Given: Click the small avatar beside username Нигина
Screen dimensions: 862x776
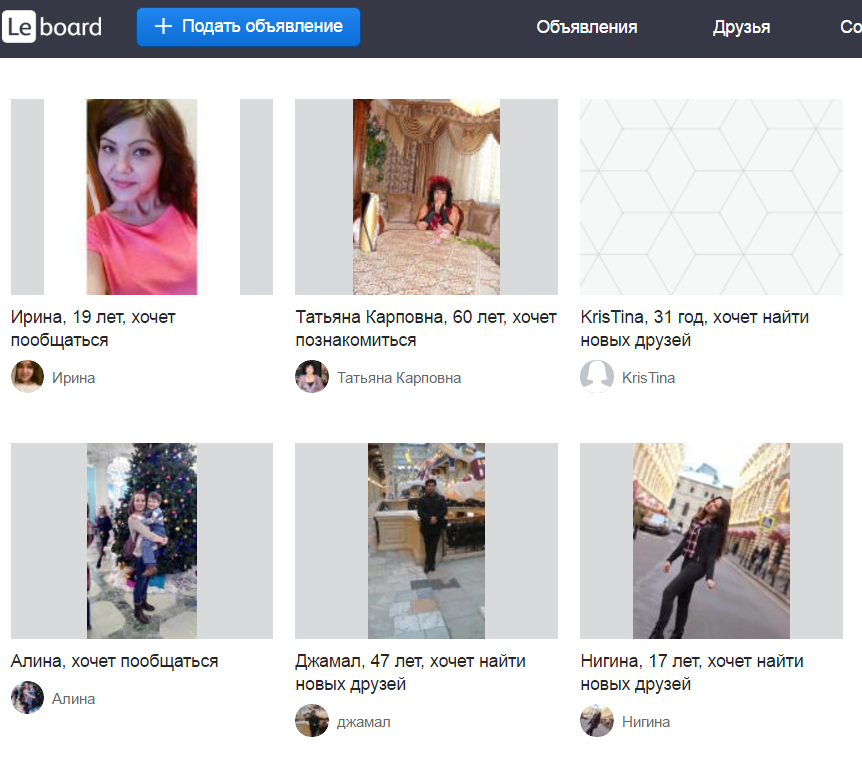Looking at the screenshot, I should pos(597,721).
